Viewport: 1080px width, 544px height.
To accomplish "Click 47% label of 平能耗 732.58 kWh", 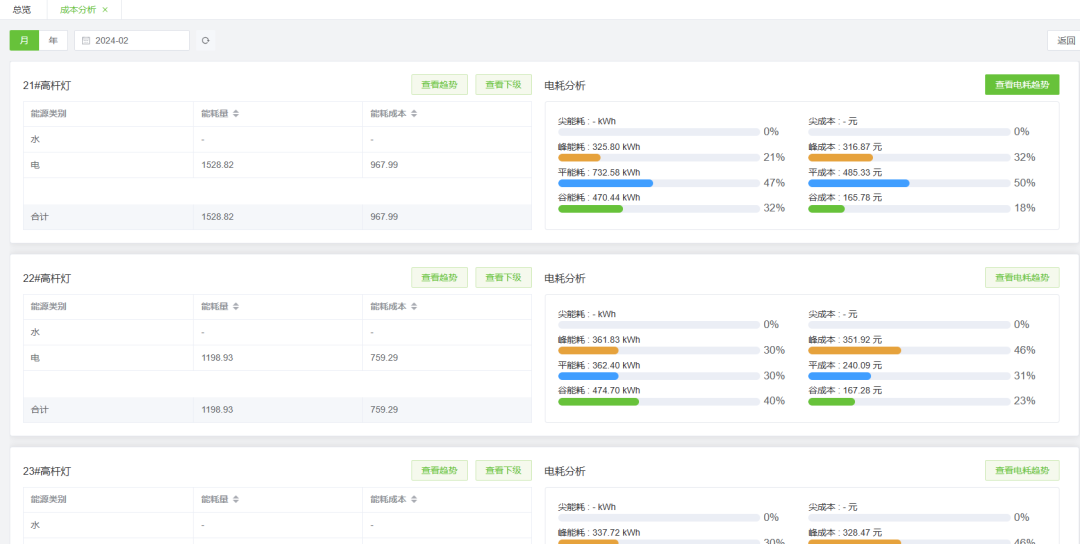I will (x=774, y=183).
